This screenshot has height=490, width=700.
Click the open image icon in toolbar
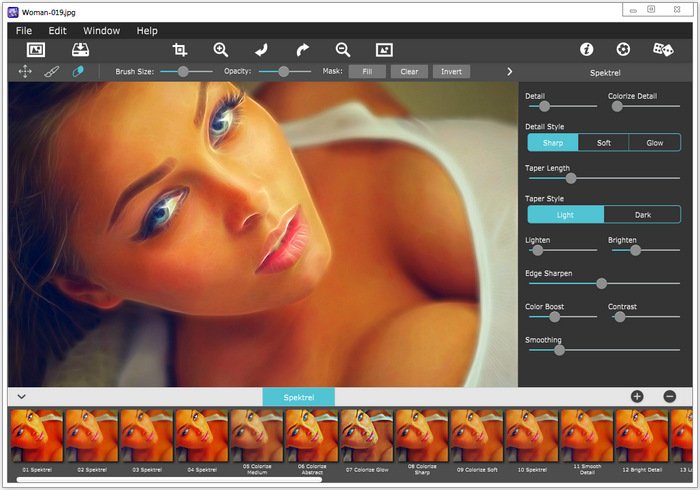pos(36,50)
